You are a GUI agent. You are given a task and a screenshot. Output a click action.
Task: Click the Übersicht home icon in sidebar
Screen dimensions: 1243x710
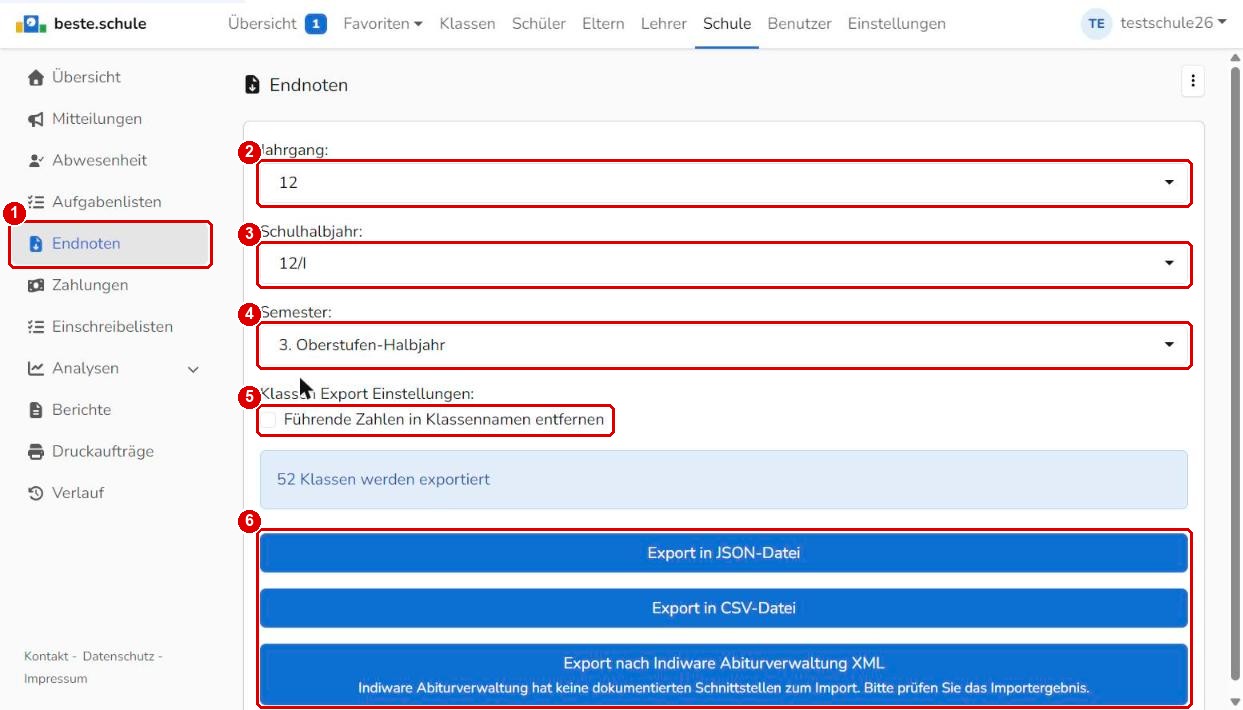36,77
